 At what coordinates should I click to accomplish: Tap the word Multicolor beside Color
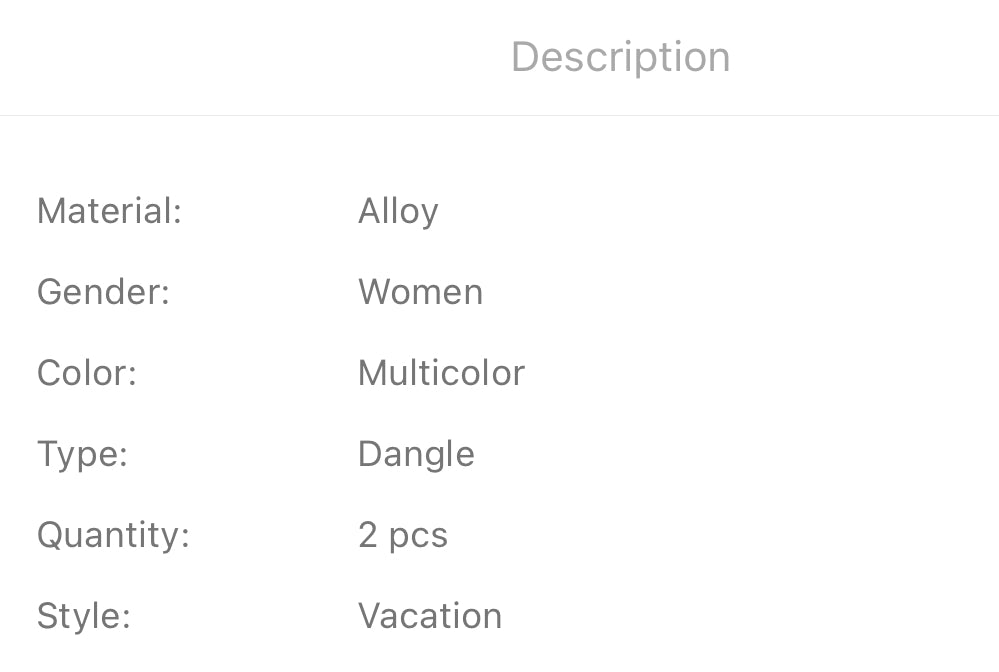(x=441, y=373)
